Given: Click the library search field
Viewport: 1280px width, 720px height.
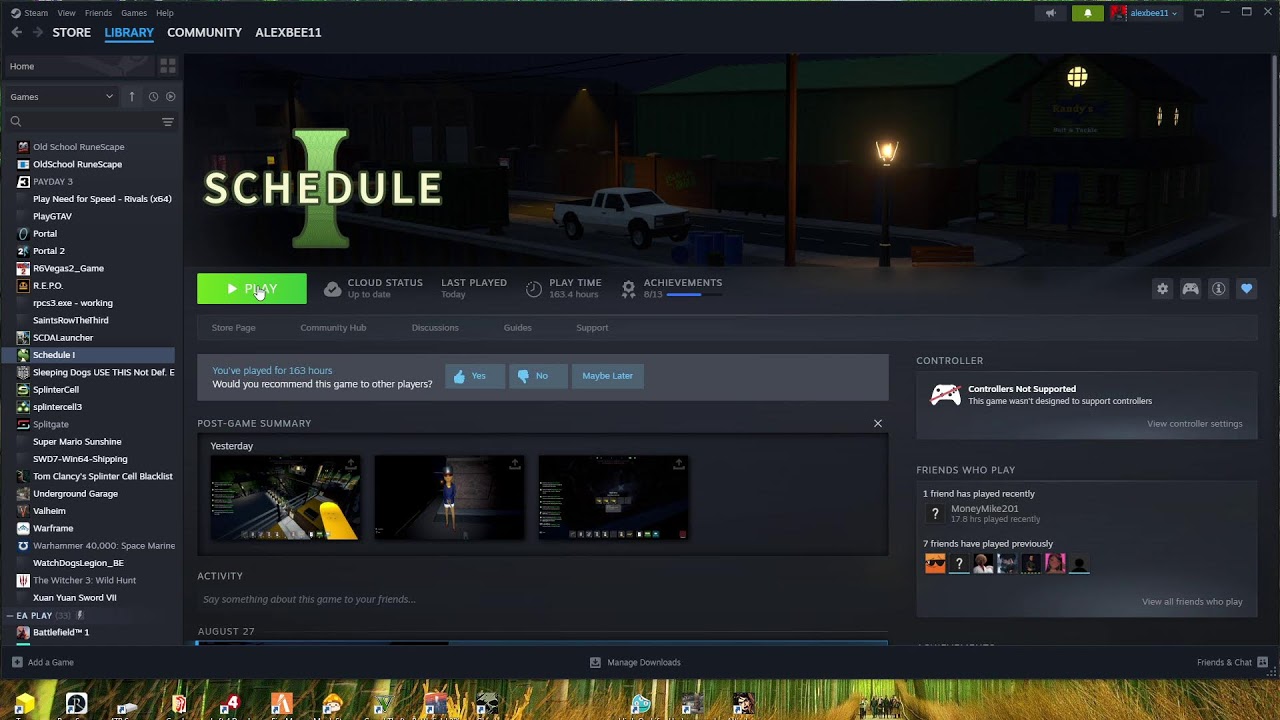Looking at the screenshot, I should [80, 121].
